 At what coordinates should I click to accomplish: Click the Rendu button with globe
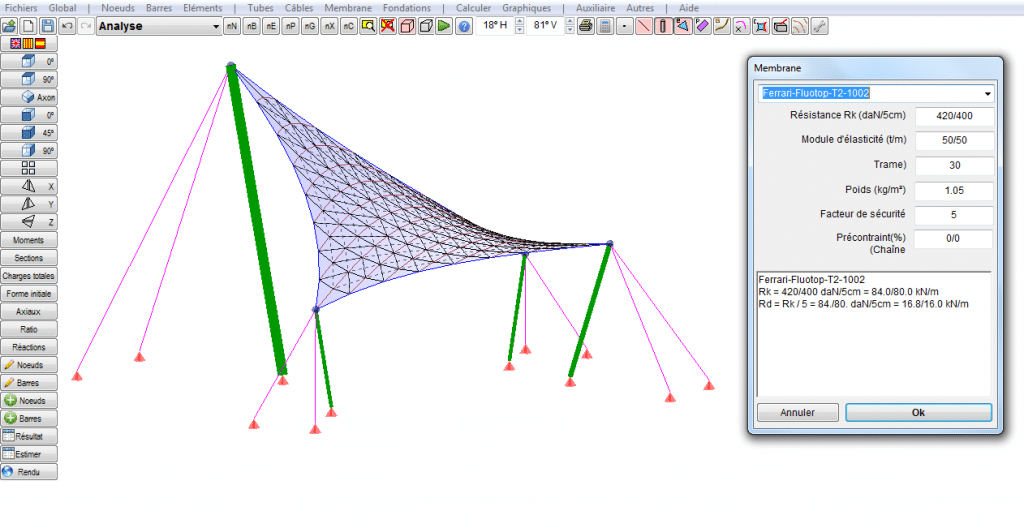29,471
